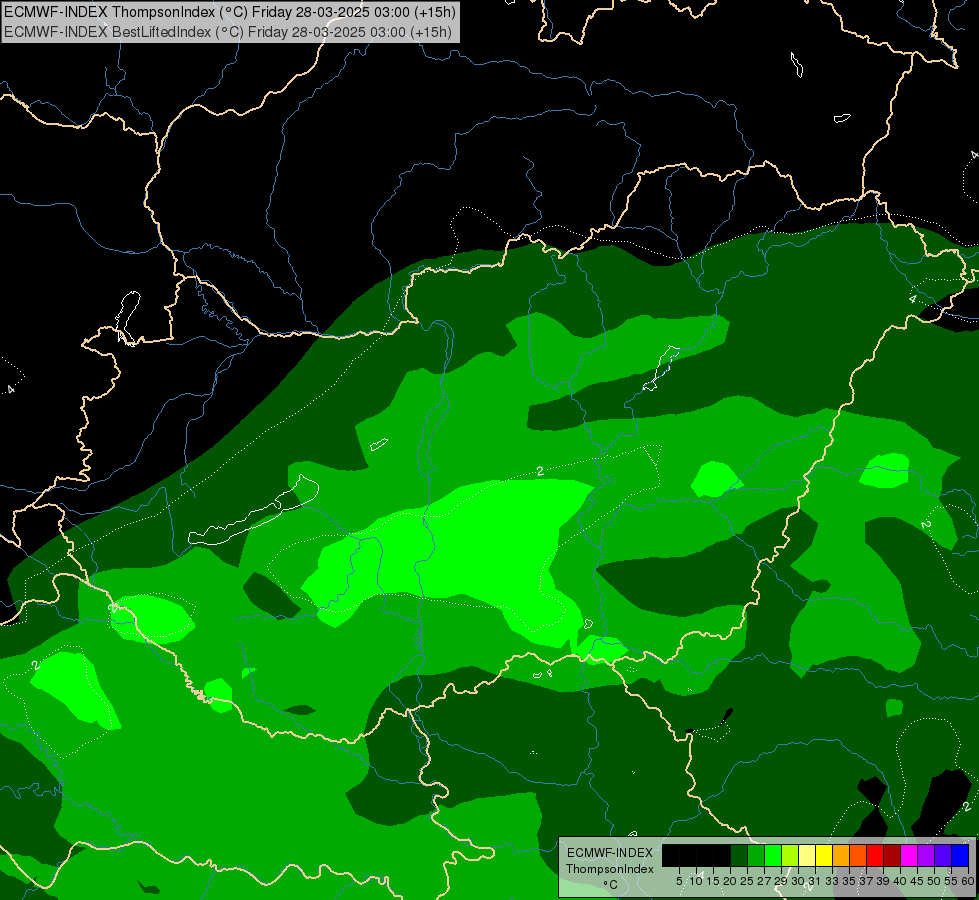Click the yellow-green 29–30 legend swatch
The width and height of the screenshot is (979, 900).
coord(790,855)
